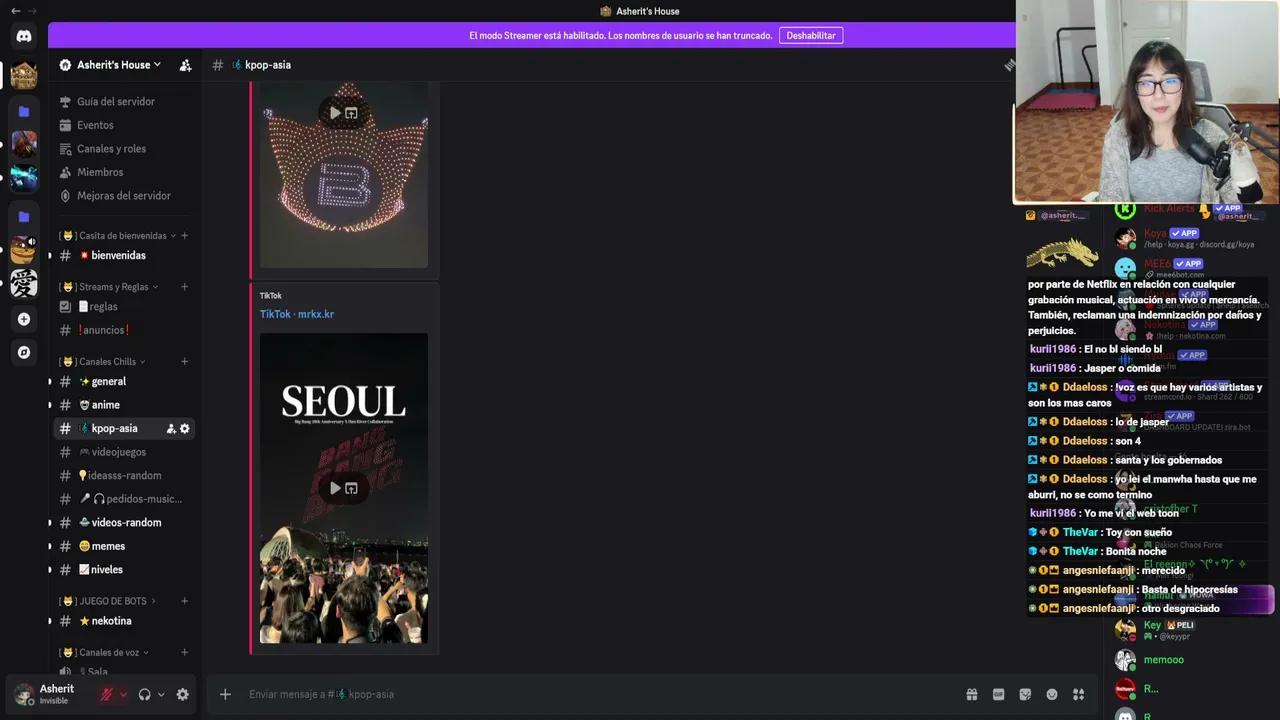Open the Discover servers compass

click(24, 352)
